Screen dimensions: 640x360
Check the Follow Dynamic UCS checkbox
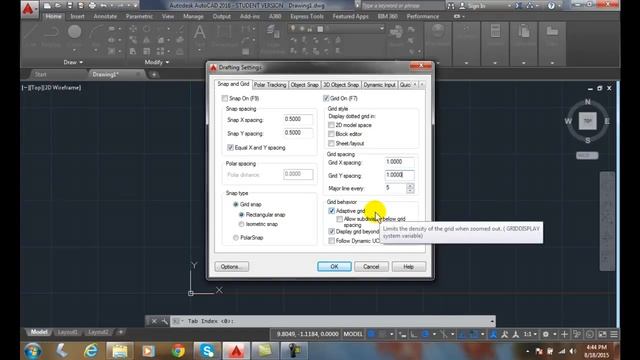coord(331,241)
